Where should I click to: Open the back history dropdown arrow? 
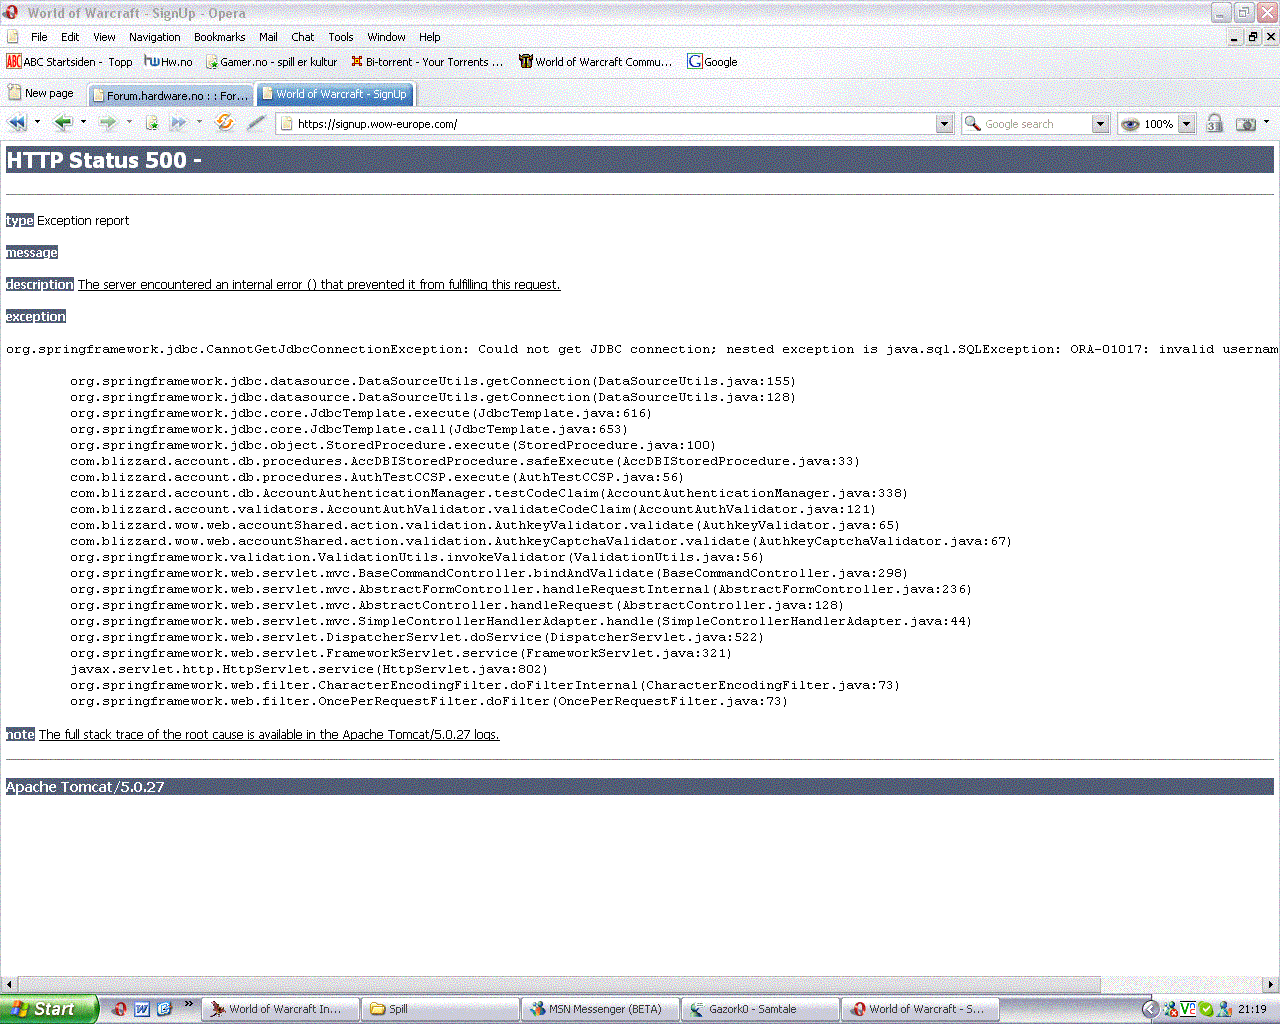click(83, 122)
